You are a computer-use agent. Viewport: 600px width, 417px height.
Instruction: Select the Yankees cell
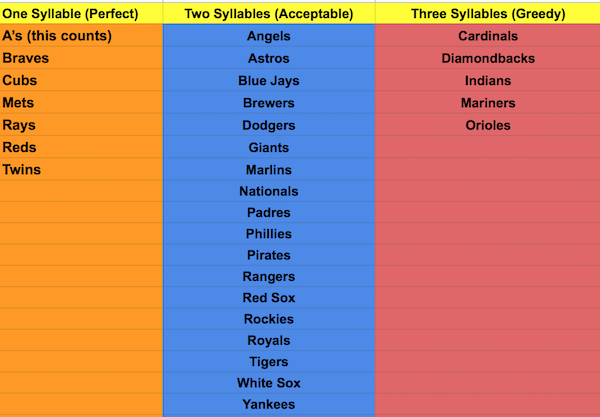click(269, 404)
